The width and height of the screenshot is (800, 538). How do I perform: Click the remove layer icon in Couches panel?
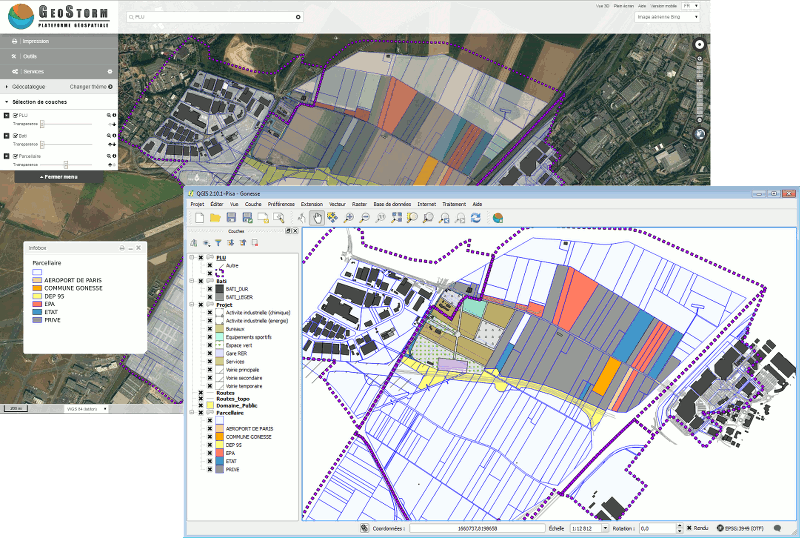coord(255,243)
